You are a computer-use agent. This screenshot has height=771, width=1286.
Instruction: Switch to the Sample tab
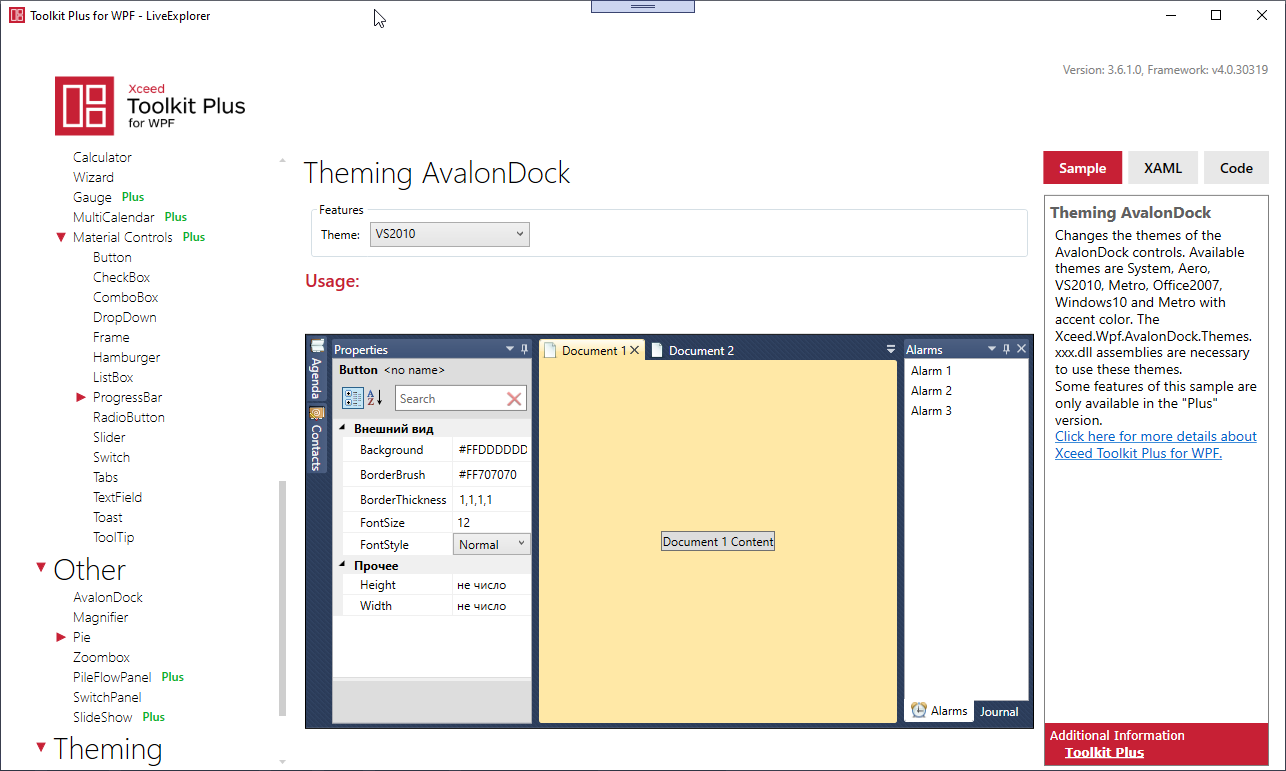coord(1082,168)
